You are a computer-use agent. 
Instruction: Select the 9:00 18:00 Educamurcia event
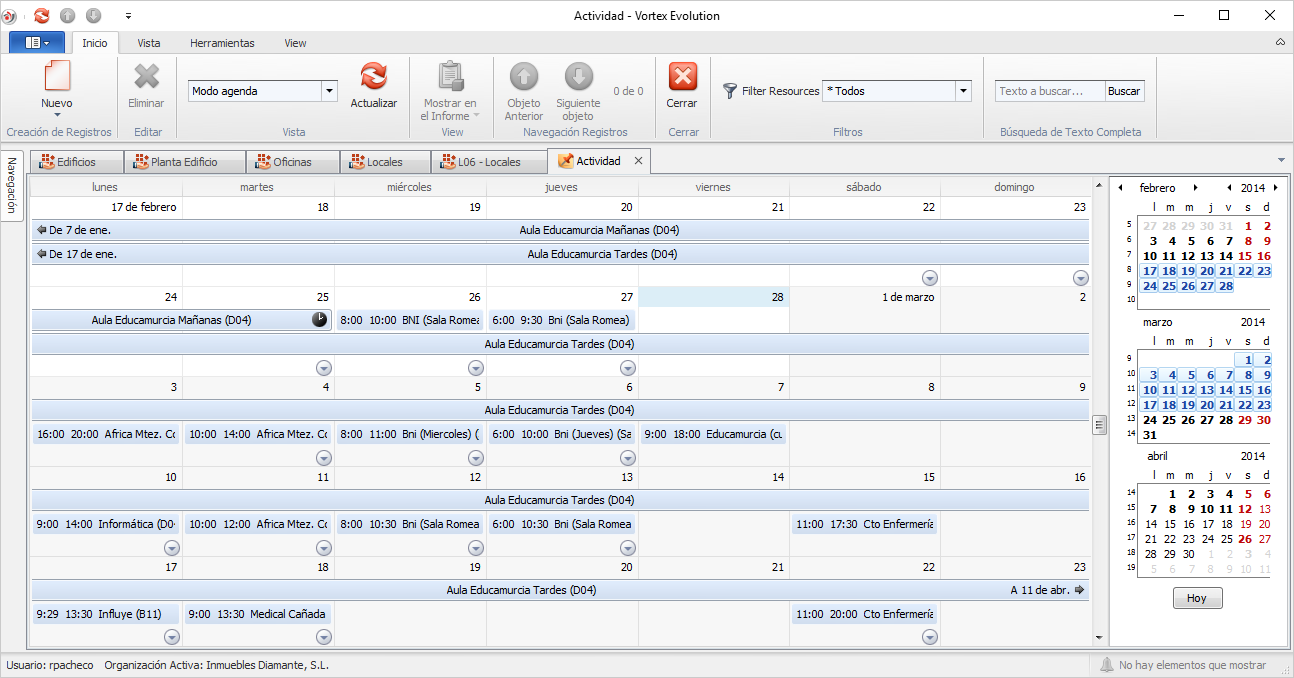(713, 434)
